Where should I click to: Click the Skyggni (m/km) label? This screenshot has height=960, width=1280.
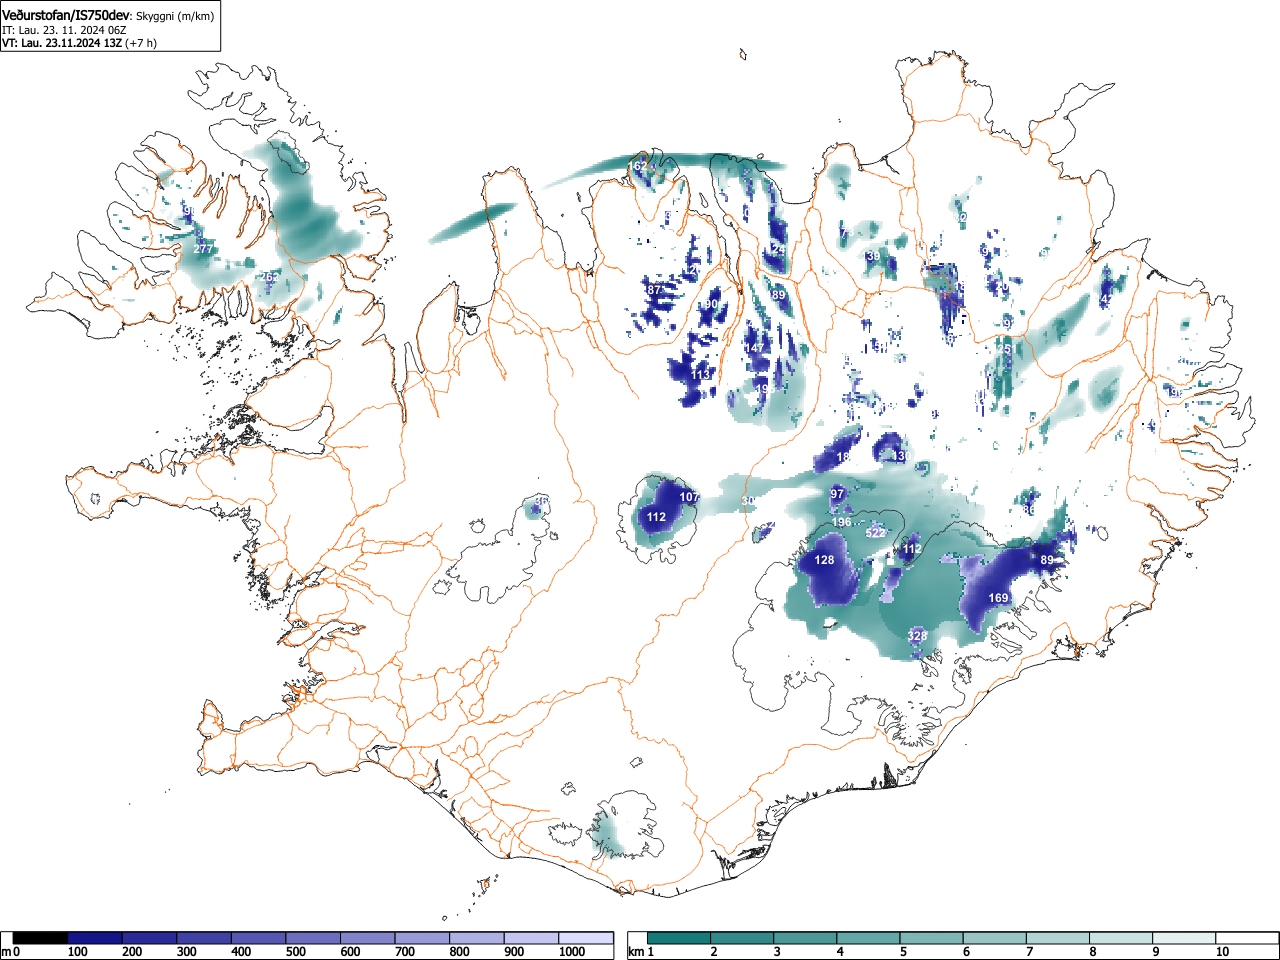[x=174, y=16]
